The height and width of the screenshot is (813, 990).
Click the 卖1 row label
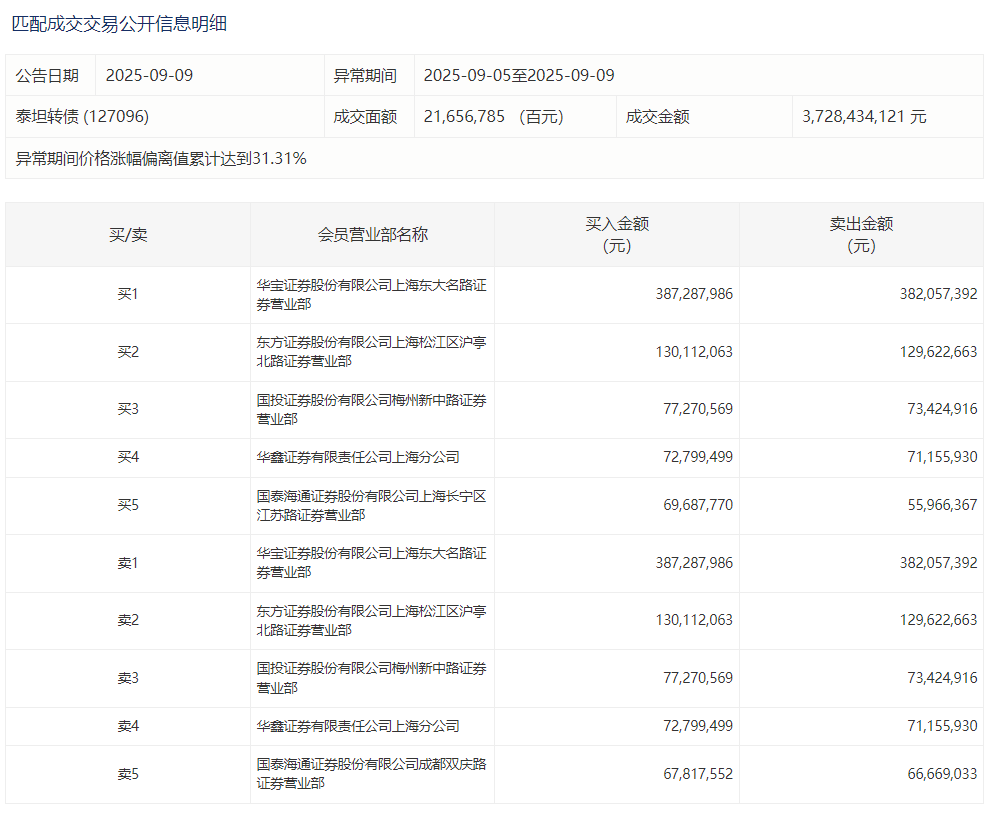tap(128, 563)
